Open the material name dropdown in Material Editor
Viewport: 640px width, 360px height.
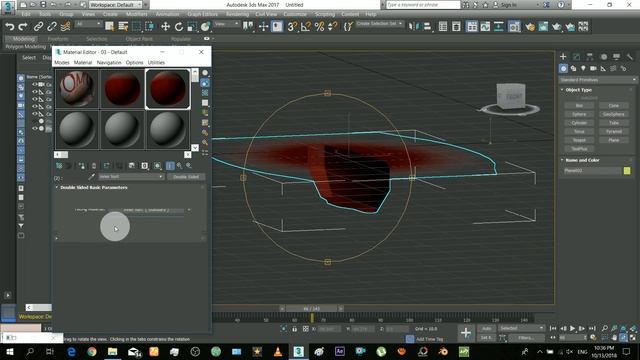(x=131, y=177)
